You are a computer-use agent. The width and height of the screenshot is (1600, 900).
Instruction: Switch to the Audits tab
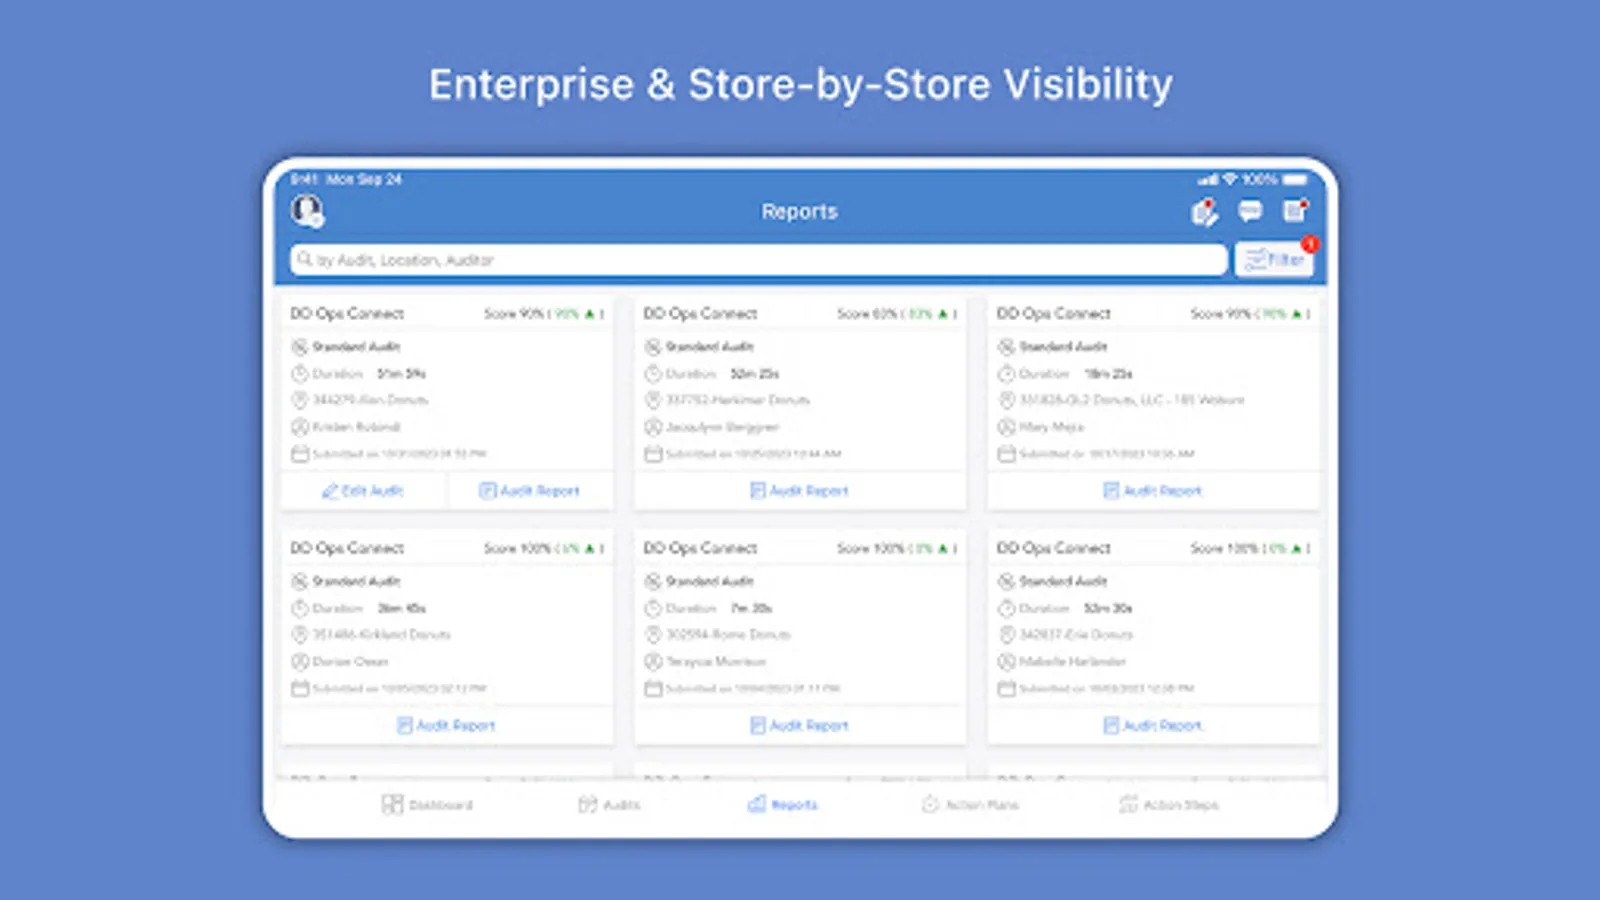click(609, 804)
